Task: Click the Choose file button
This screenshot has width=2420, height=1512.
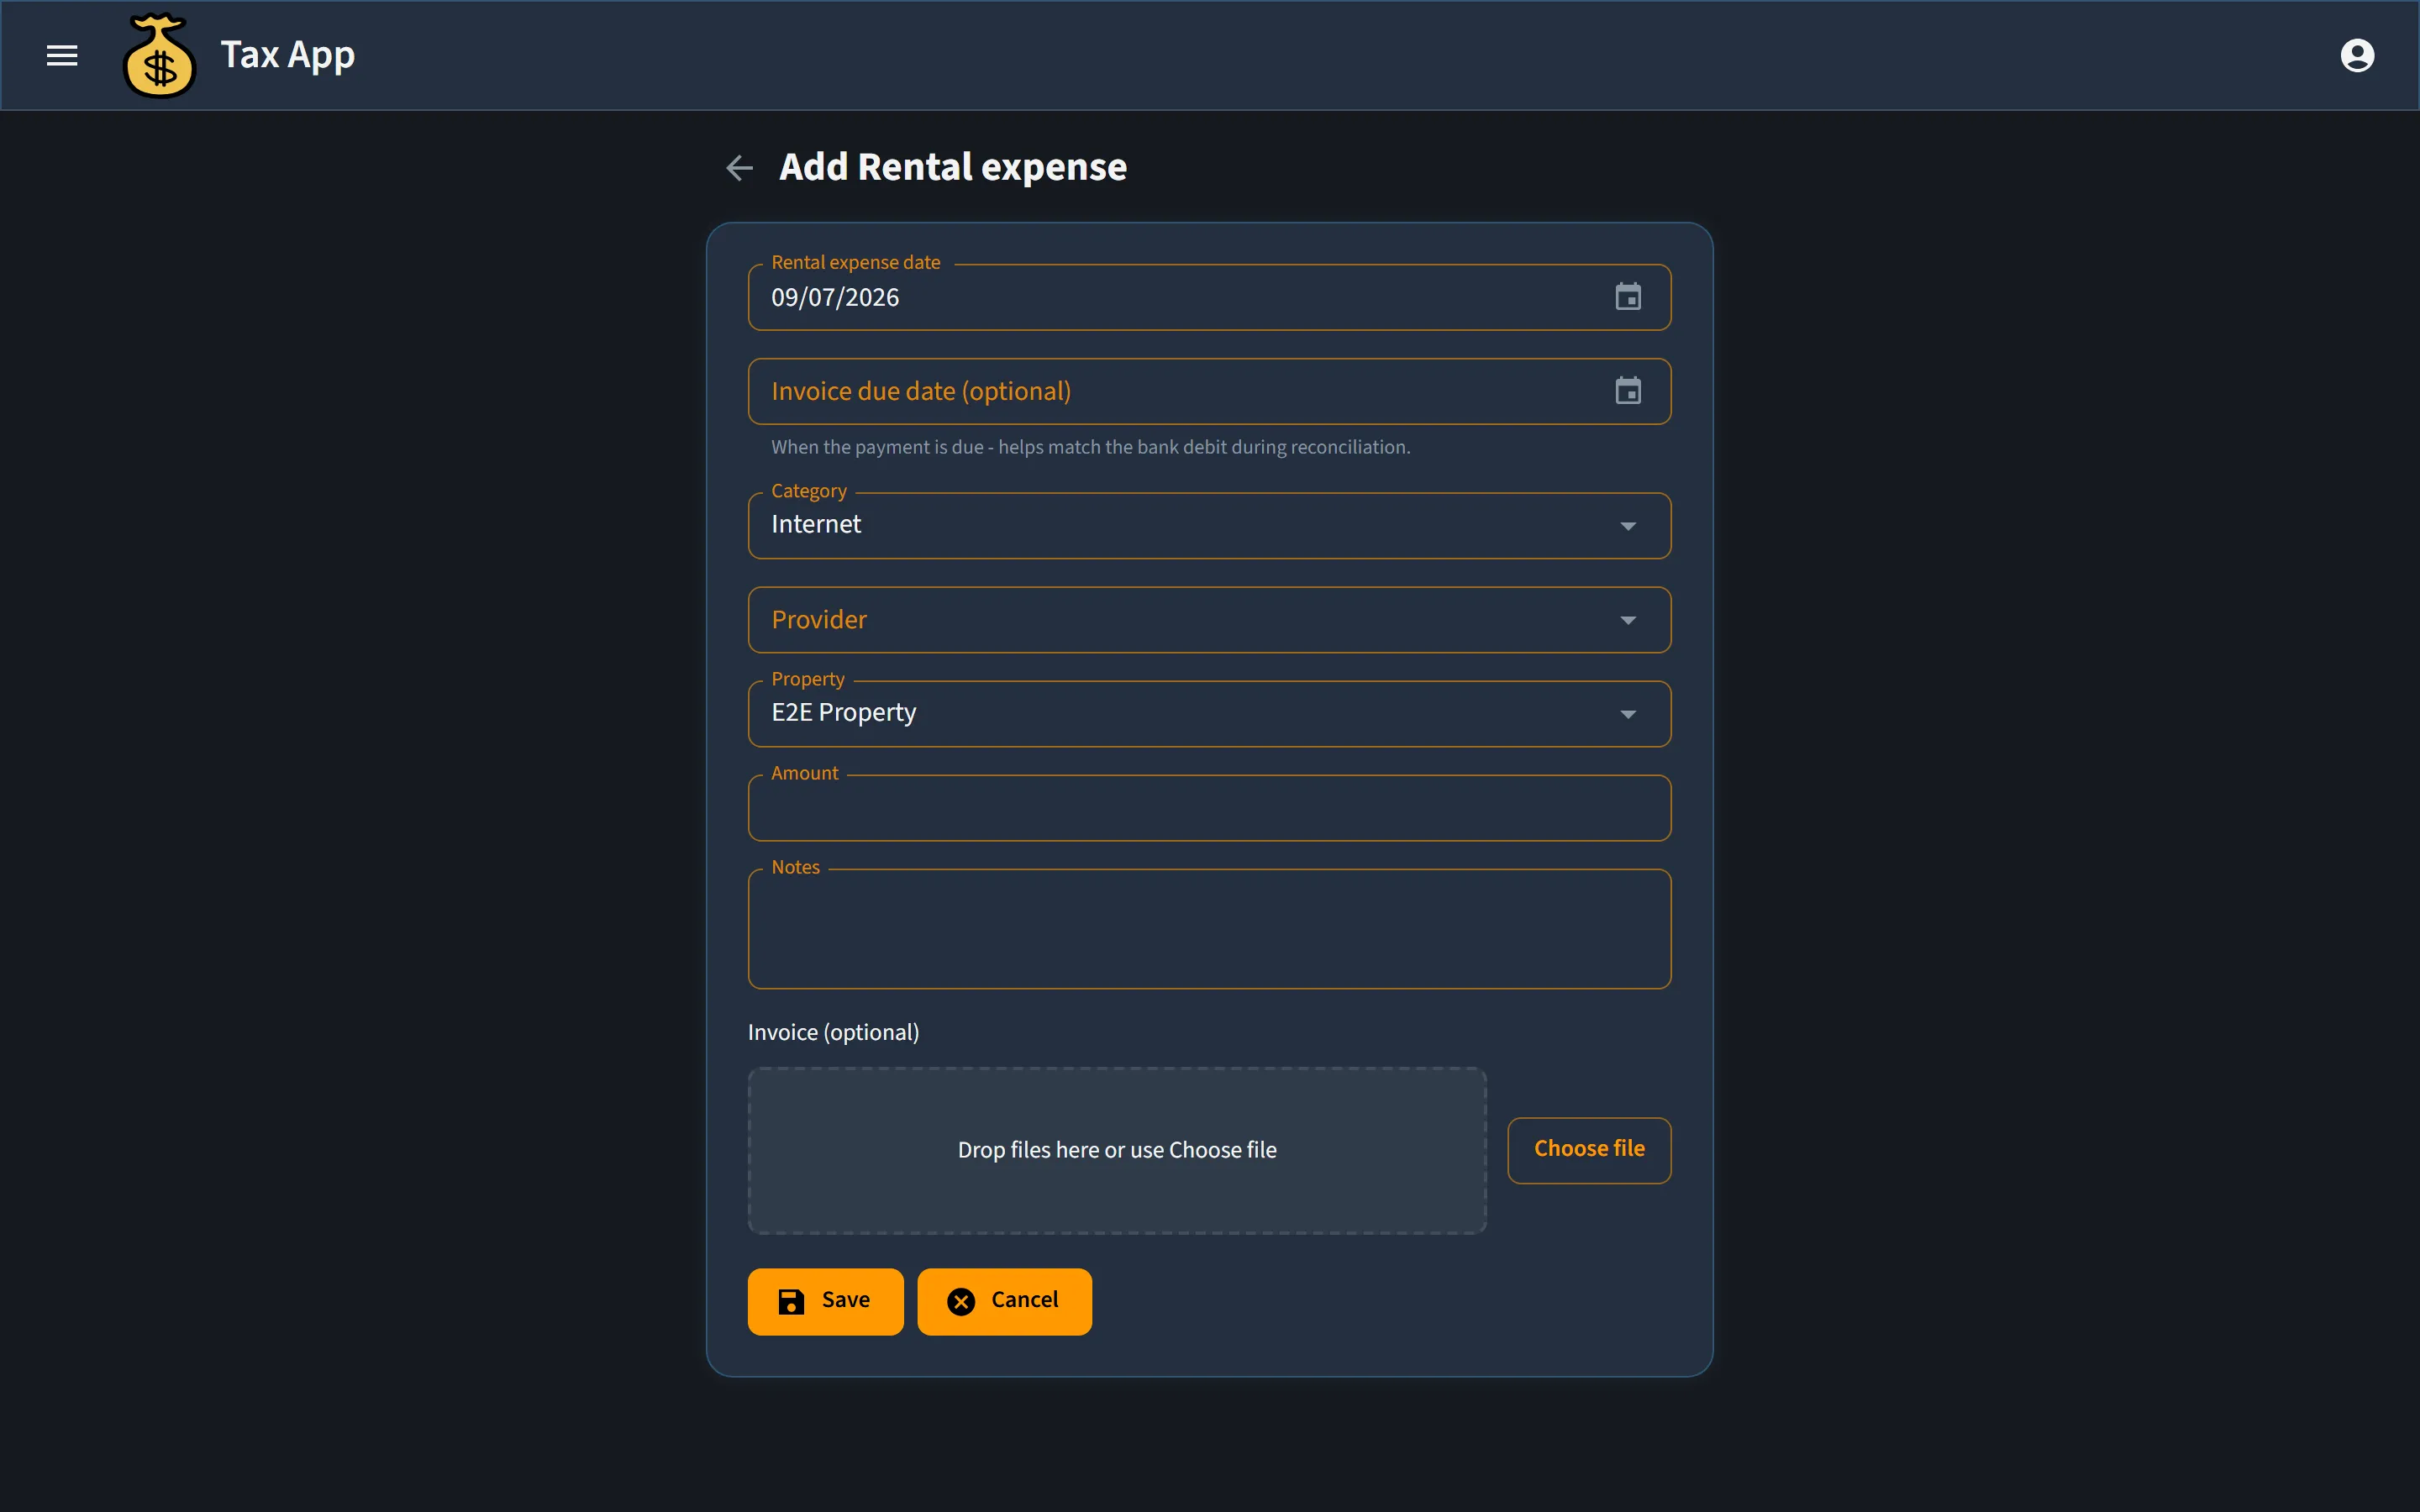Action: [1589, 1150]
